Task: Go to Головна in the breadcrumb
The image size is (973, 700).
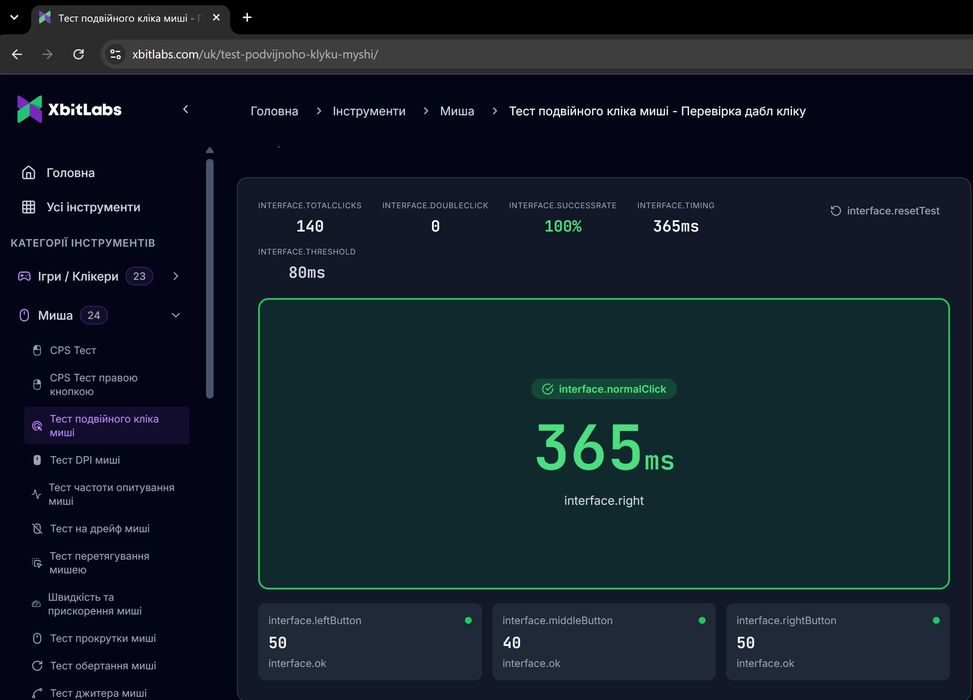Action: coord(274,111)
